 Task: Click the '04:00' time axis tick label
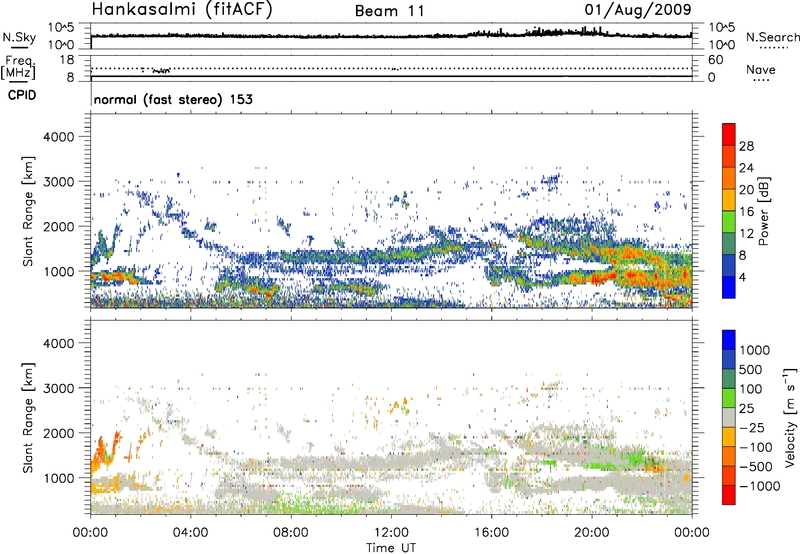point(190,533)
